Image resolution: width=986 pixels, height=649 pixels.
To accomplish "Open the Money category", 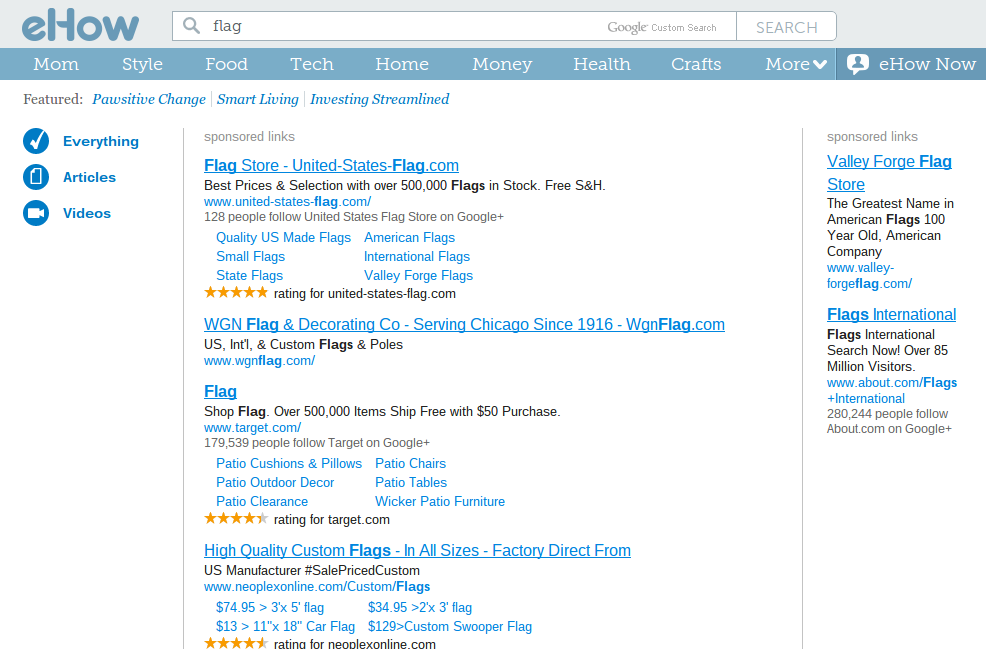I will 501,63.
